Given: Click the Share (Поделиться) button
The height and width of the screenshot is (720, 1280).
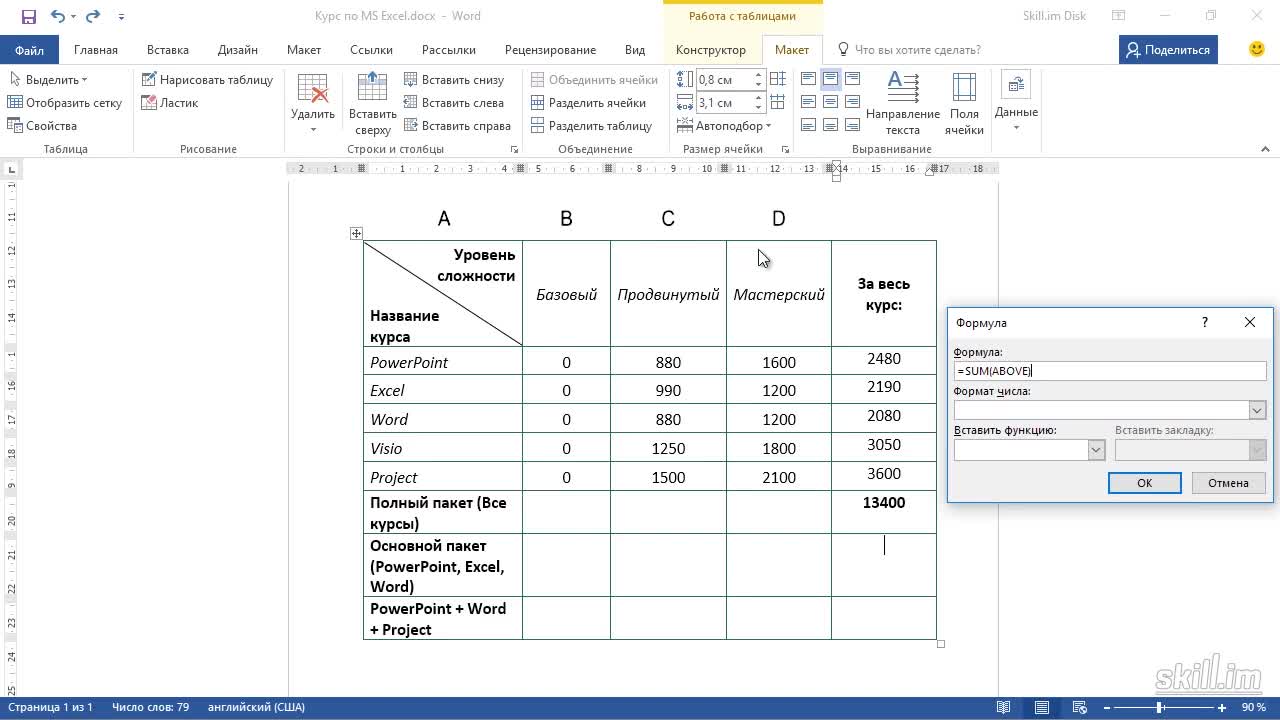Looking at the screenshot, I should (1168, 49).
